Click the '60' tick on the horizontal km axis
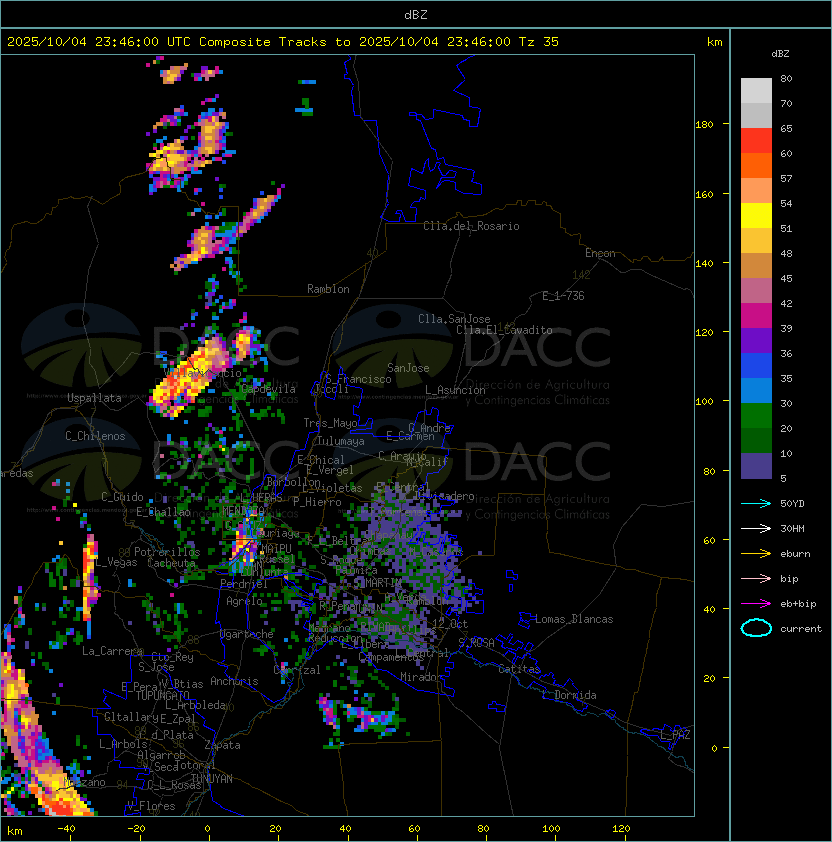 [414, 829]
